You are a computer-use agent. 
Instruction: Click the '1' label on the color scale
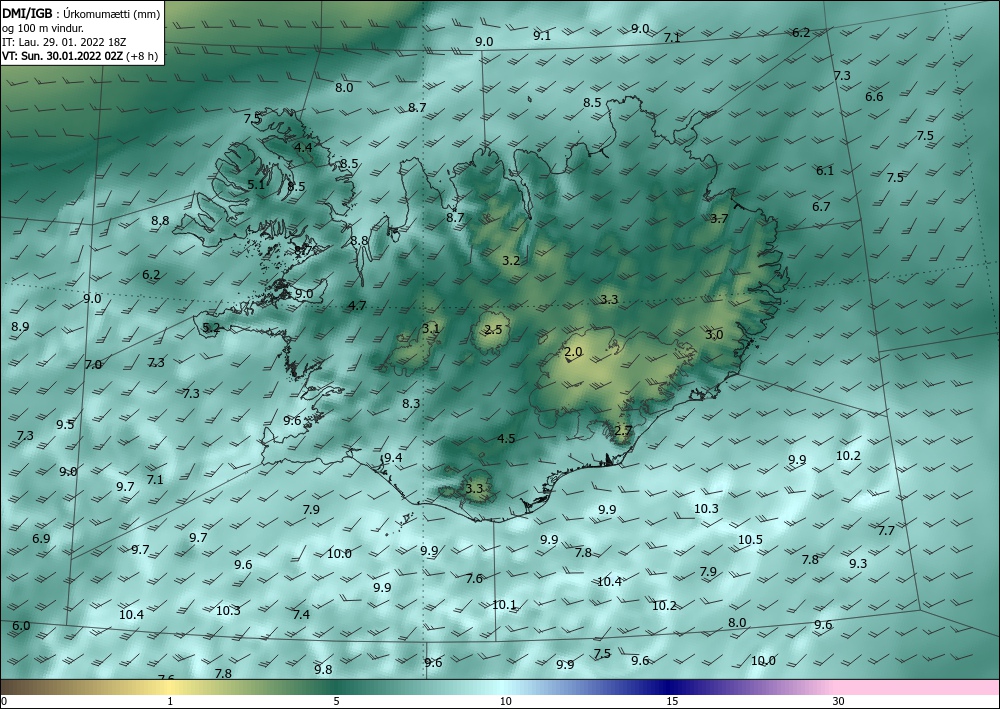coord(170,701)
